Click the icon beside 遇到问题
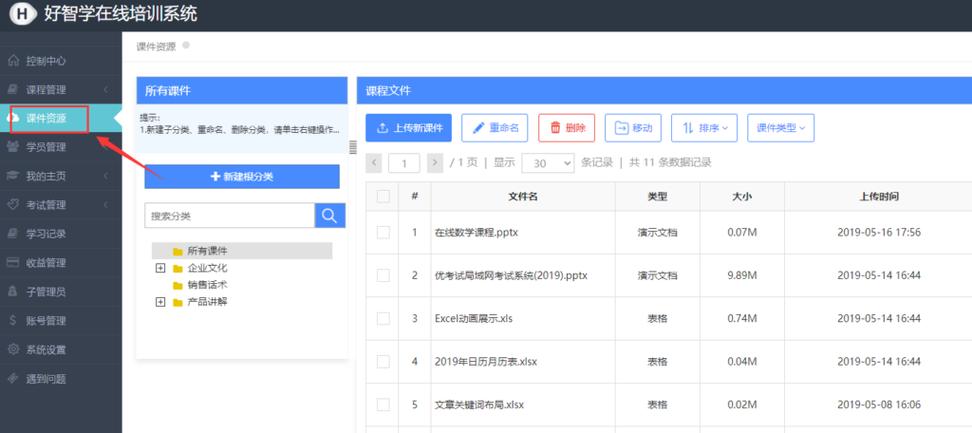 13,378
